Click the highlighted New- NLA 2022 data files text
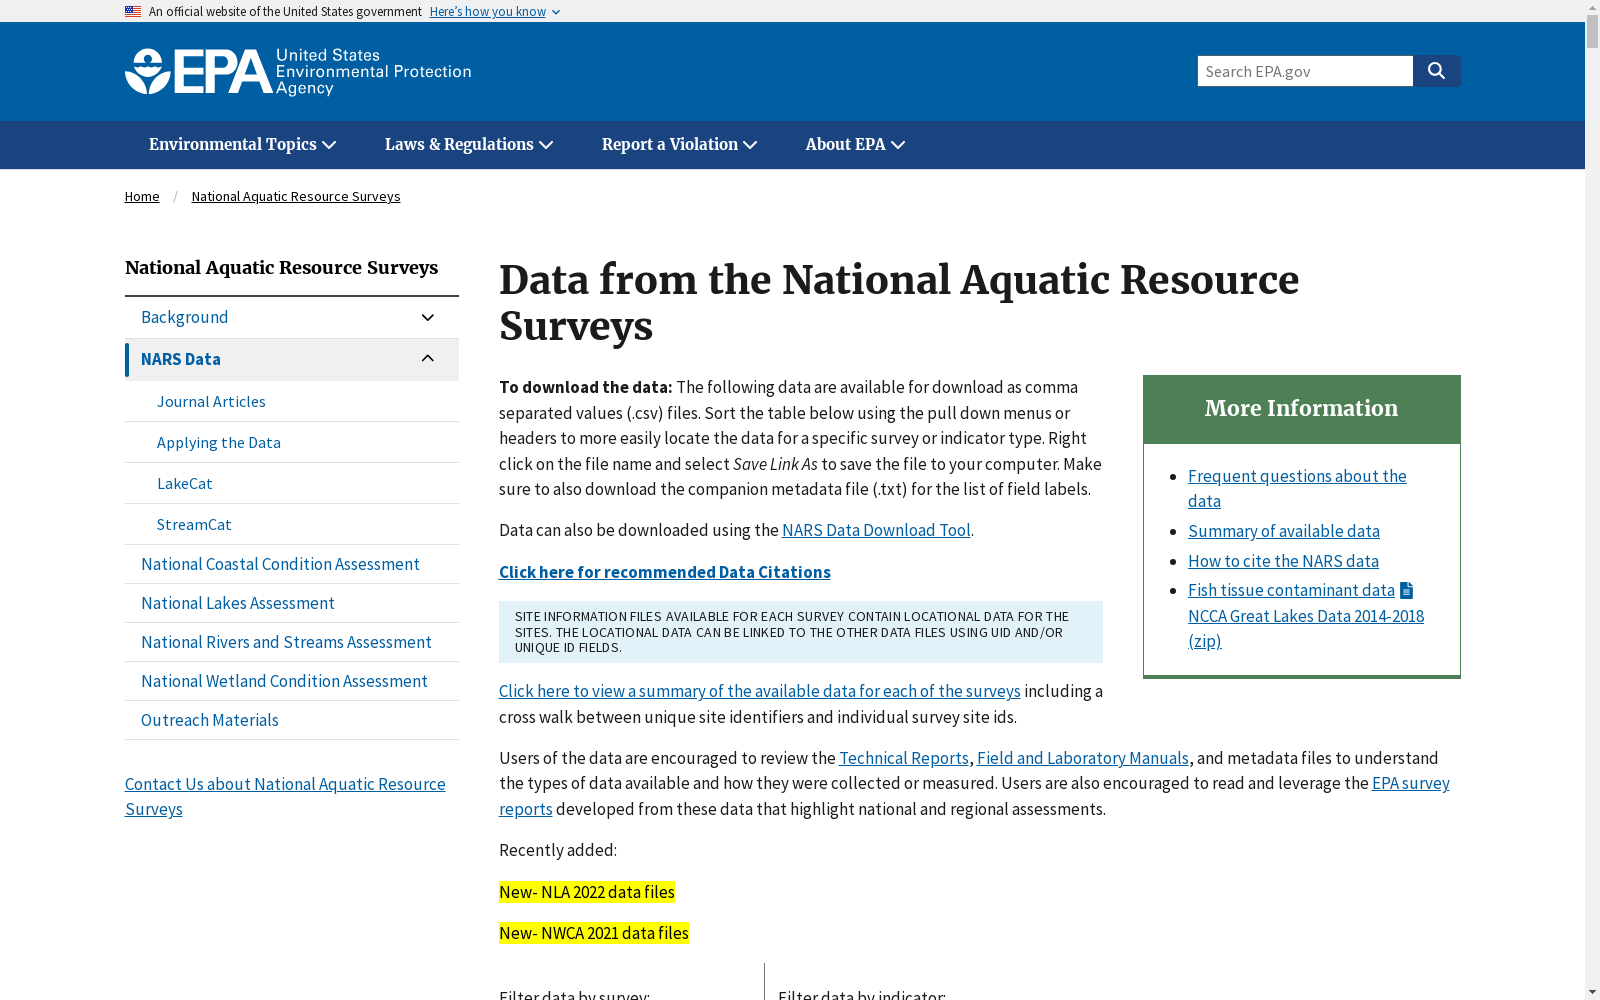Image resolution: width=1600 pixels, height=1000 pixels. click(x=587, y=893)
